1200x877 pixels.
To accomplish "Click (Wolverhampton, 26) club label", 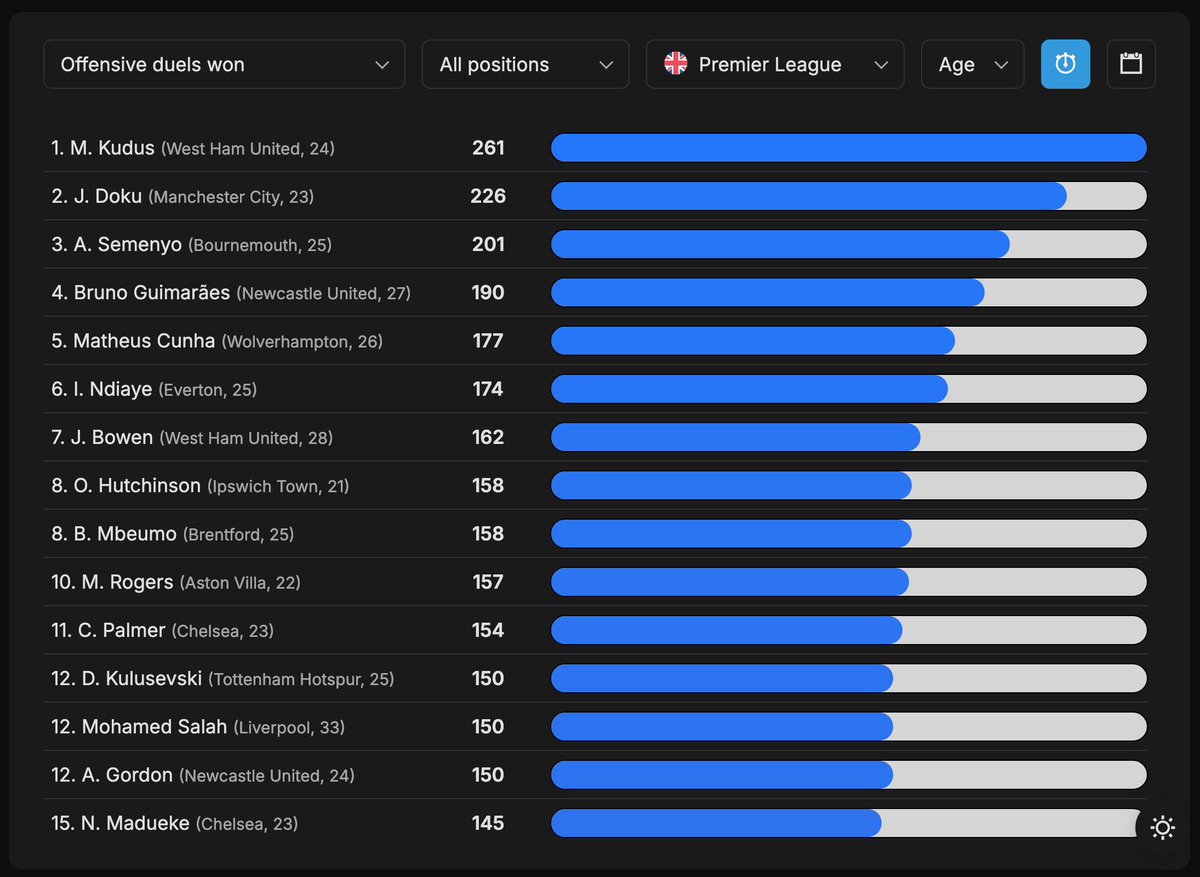I will [302, 341].
